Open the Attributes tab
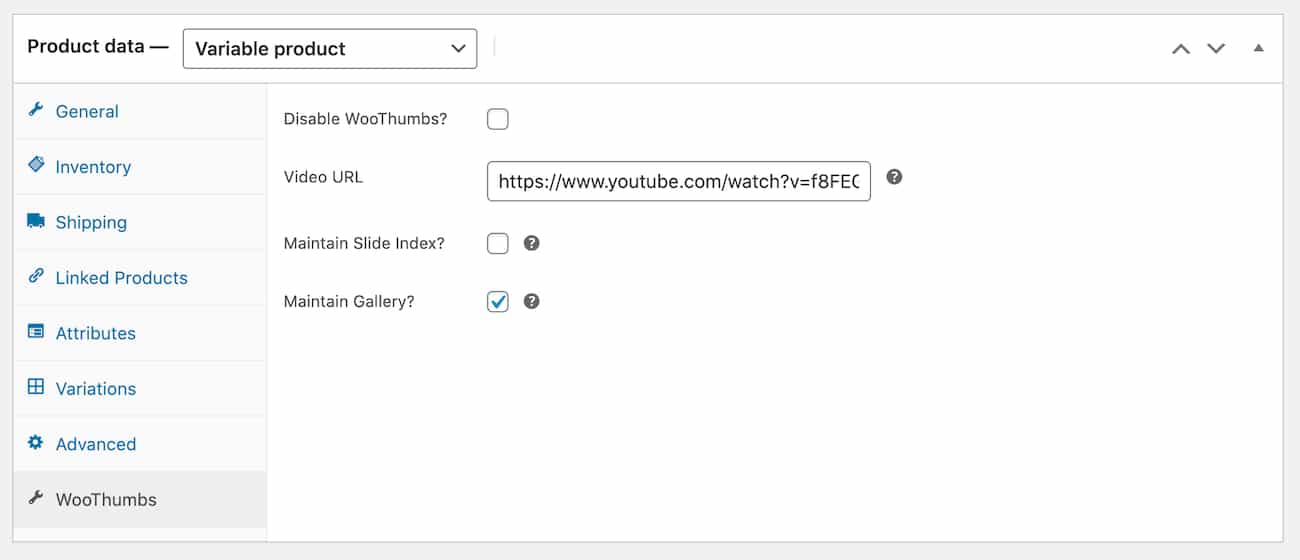Image resolution: width=1300 pixels, height=560 pixels. 140,333
